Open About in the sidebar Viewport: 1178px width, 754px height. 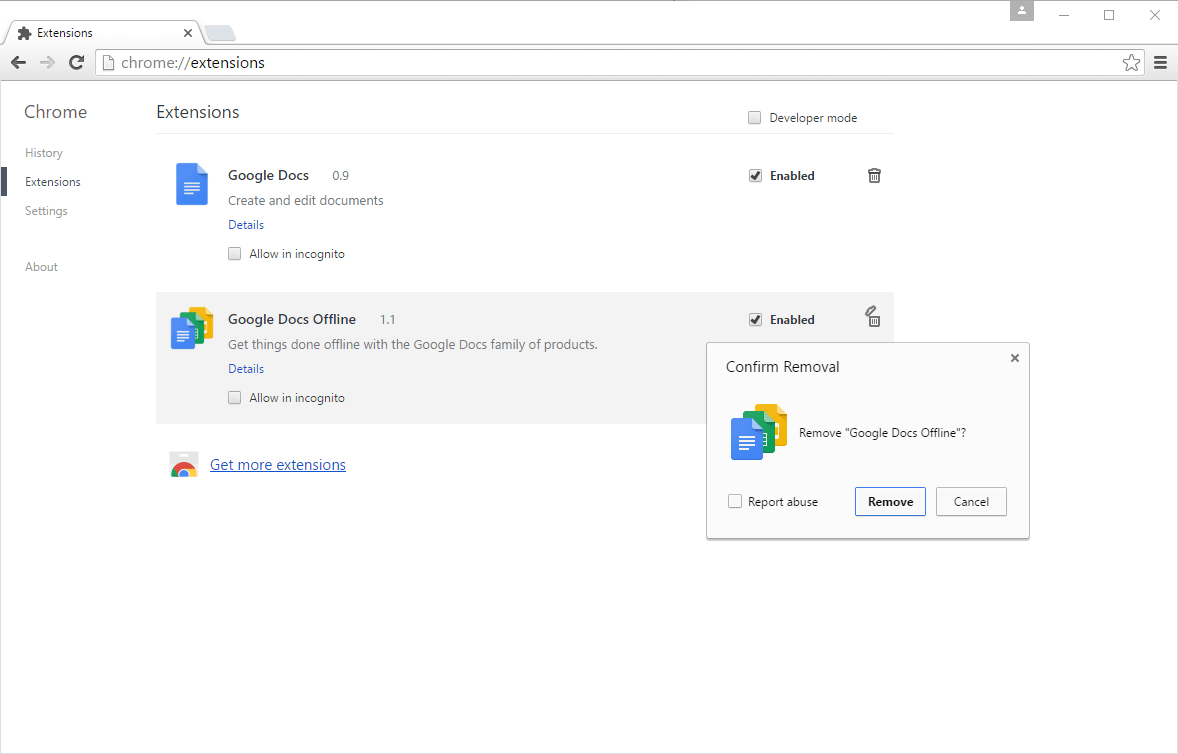[x=41, y=267]
